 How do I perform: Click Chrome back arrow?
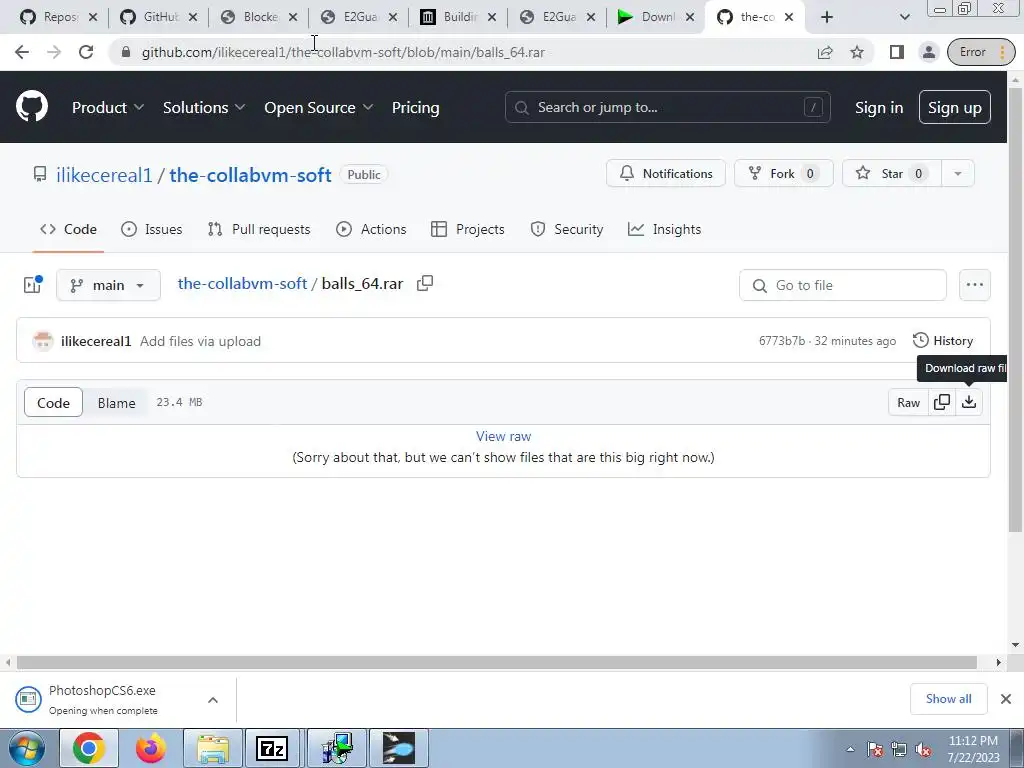(22, 52)
